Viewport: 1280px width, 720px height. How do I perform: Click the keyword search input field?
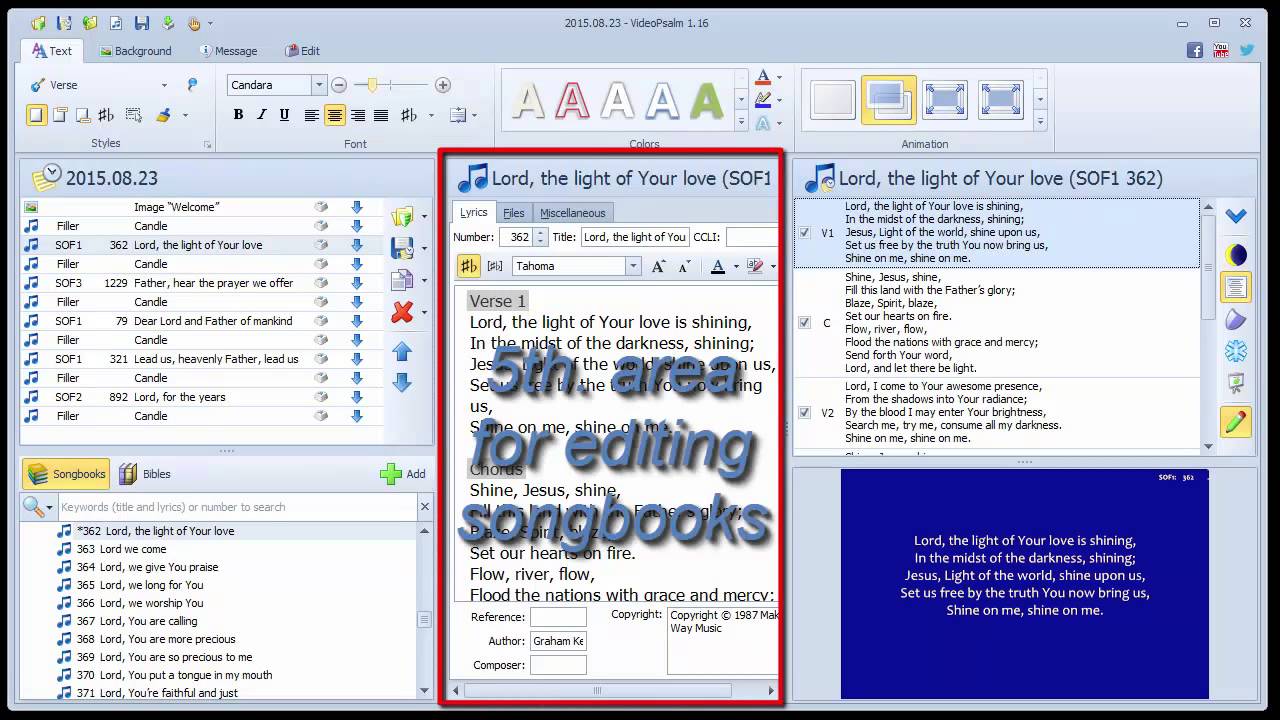coord(237,507)
